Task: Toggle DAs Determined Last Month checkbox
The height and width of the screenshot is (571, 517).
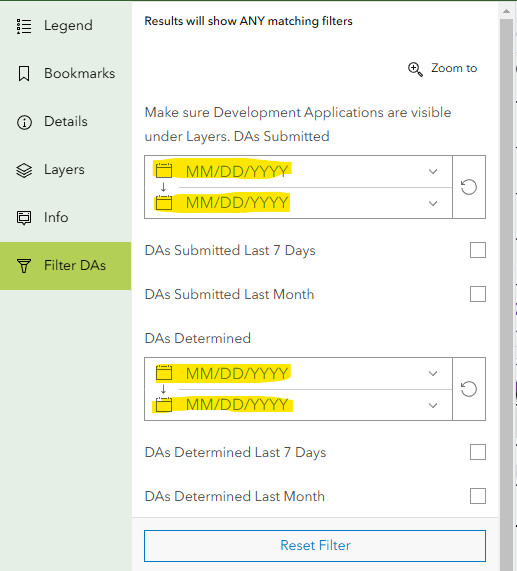Action: [478, 496]
